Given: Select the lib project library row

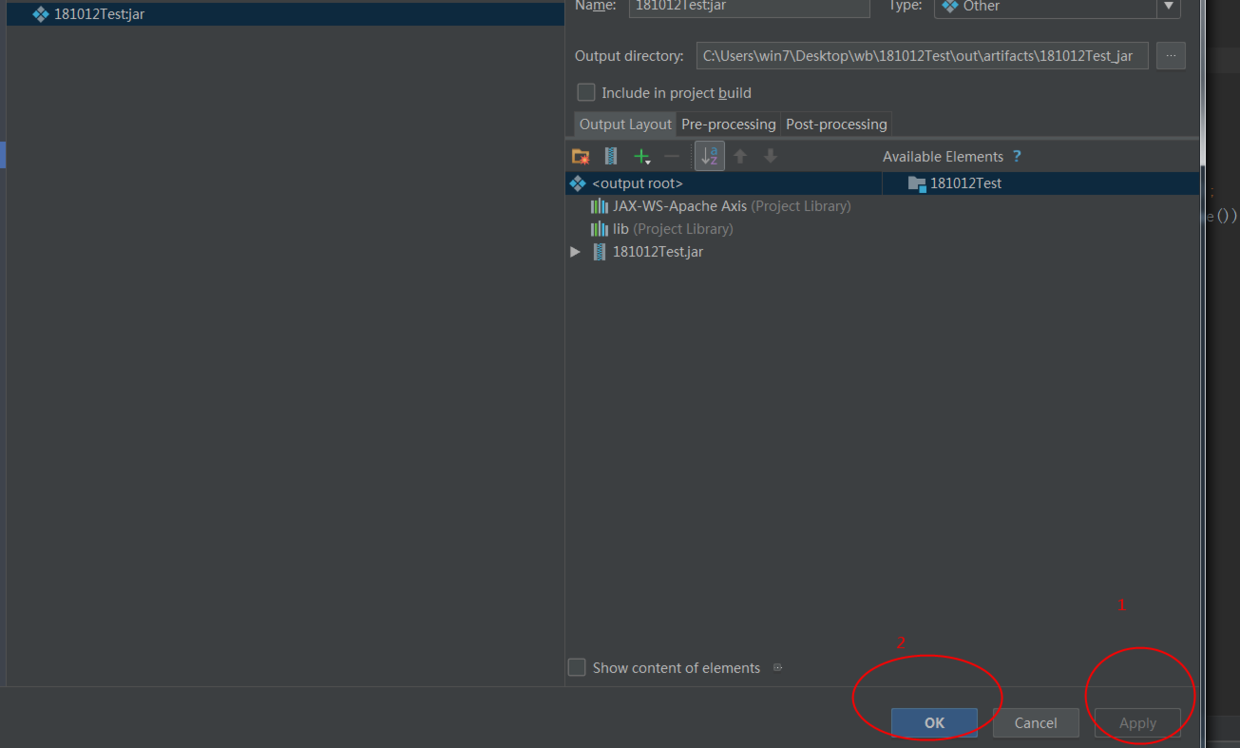Looking at the screenshot, I should click(x=661, y=229).
